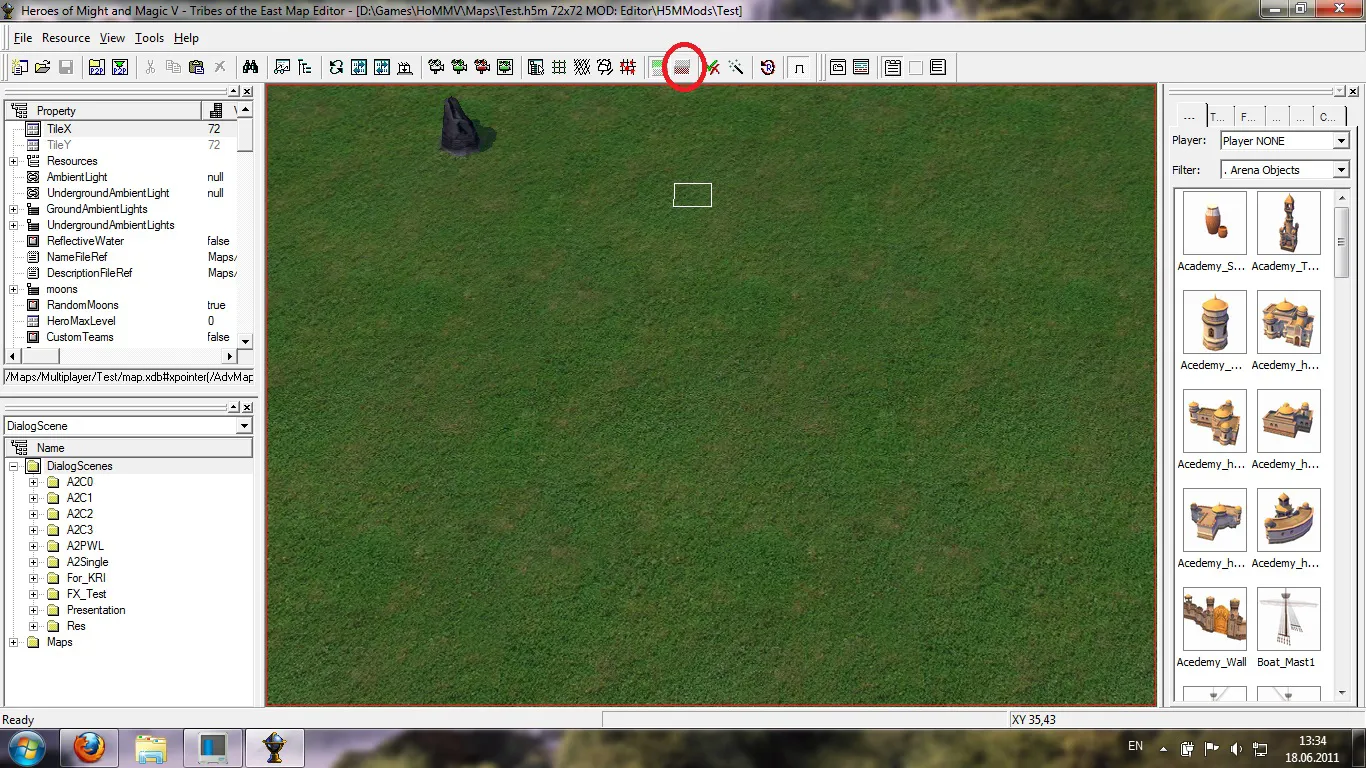
Task: Open the Arena Objects filter dropdown
Action: [1285, 170]
